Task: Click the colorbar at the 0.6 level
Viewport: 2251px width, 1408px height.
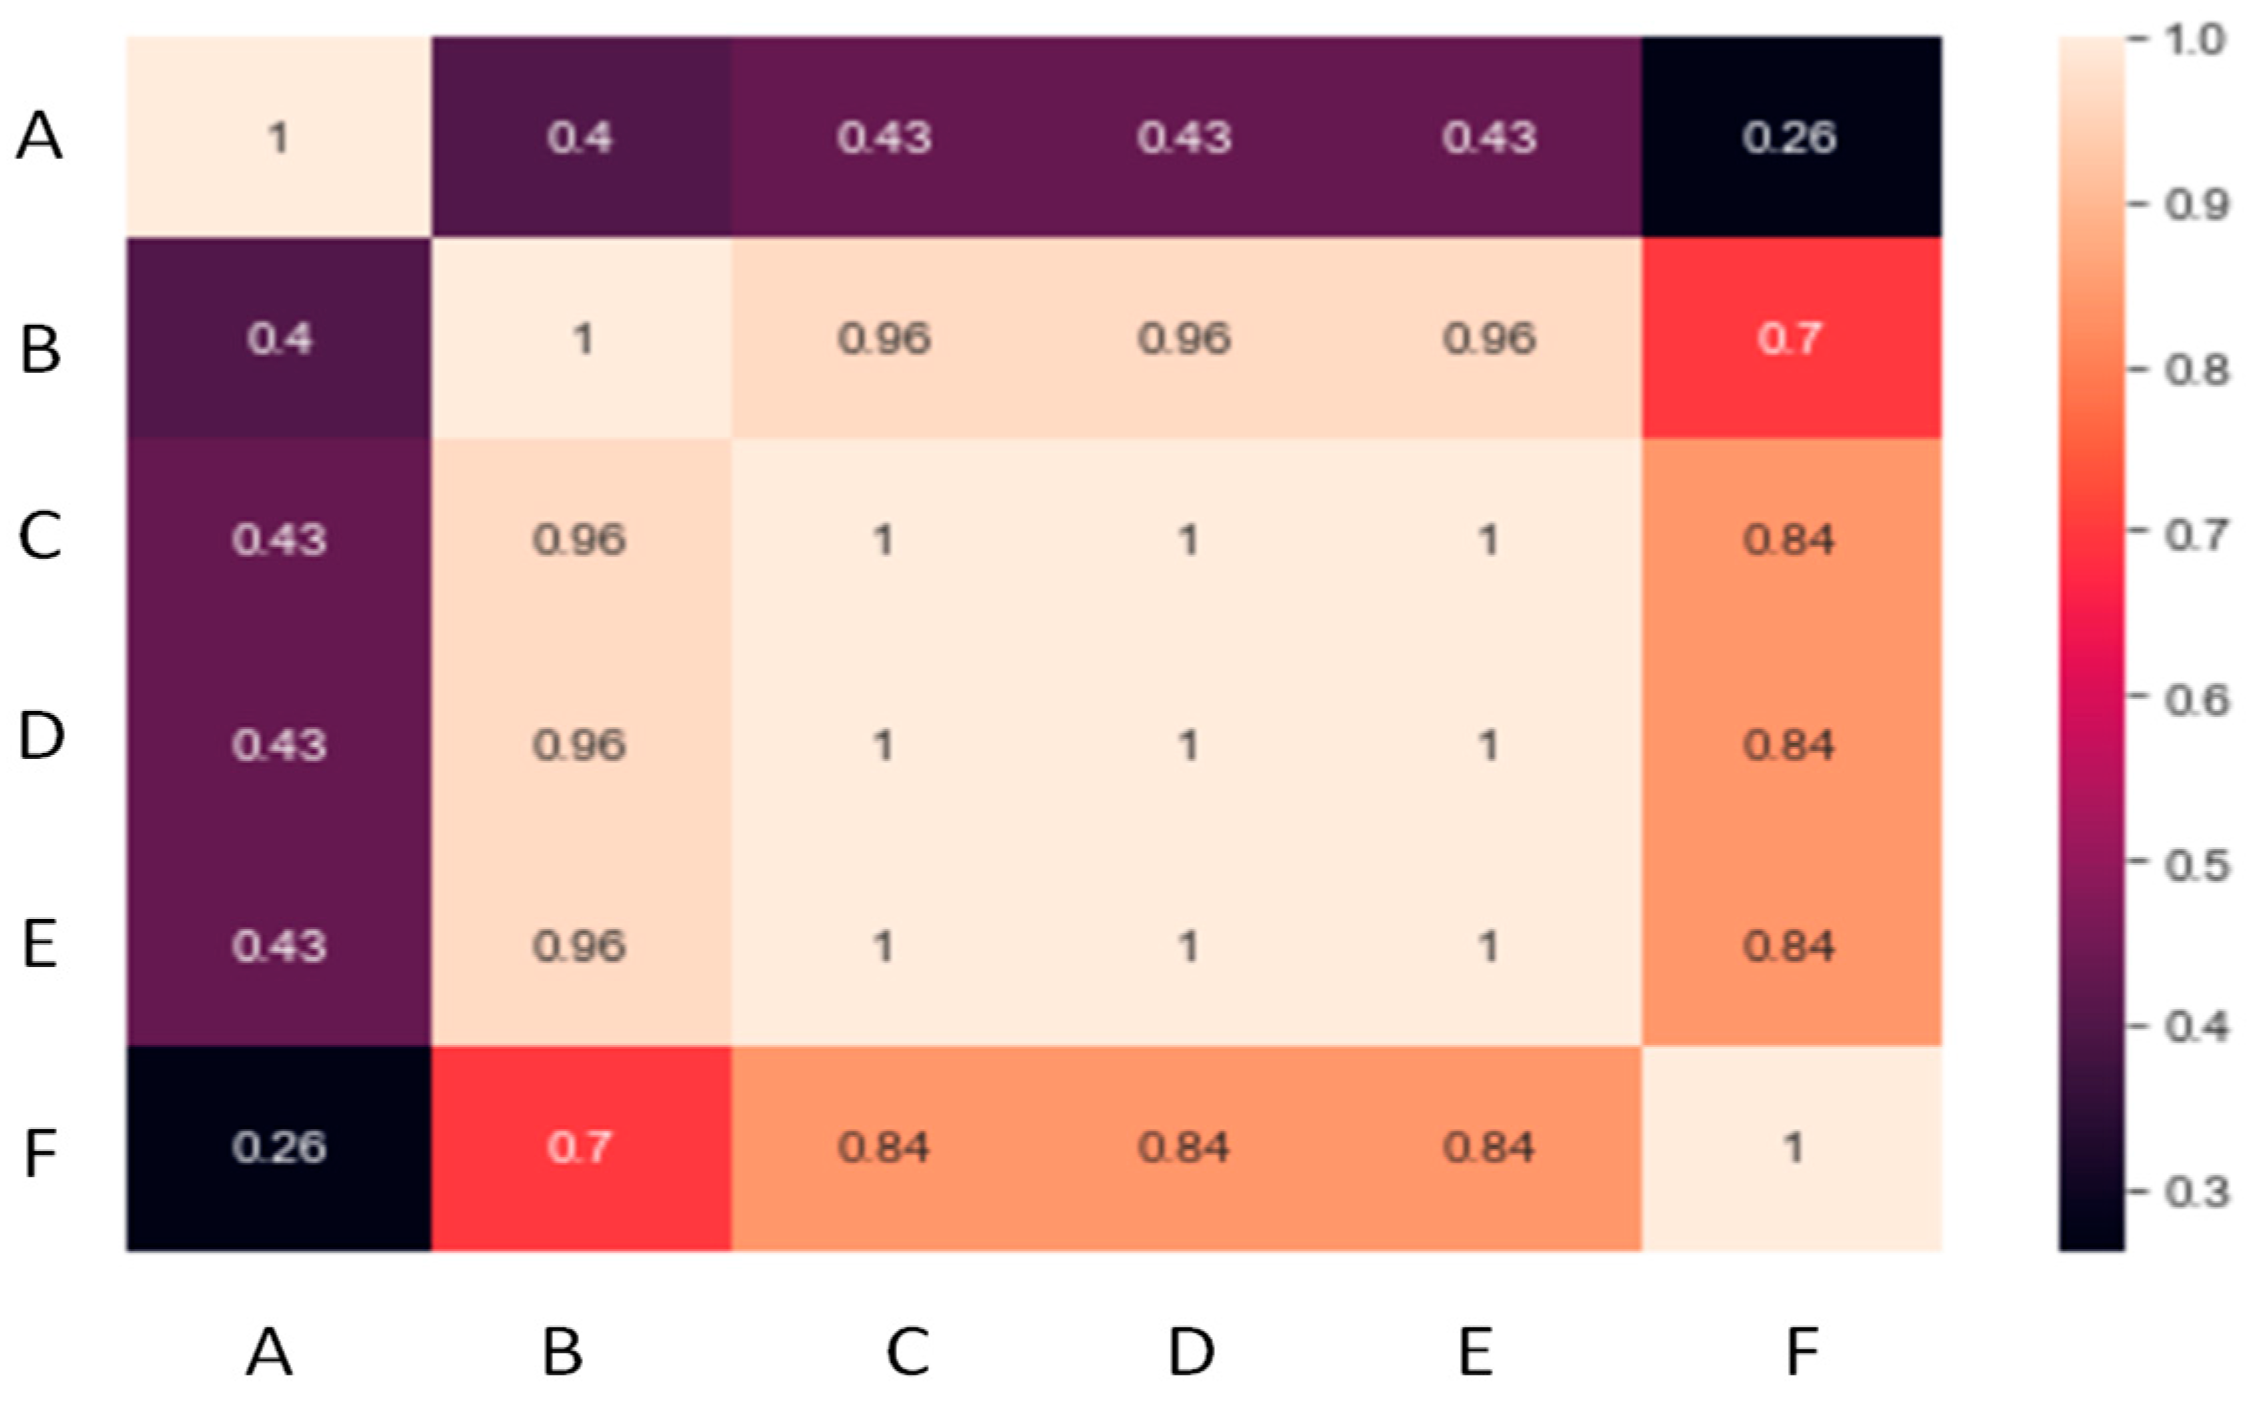Action: coord(2090,697)
